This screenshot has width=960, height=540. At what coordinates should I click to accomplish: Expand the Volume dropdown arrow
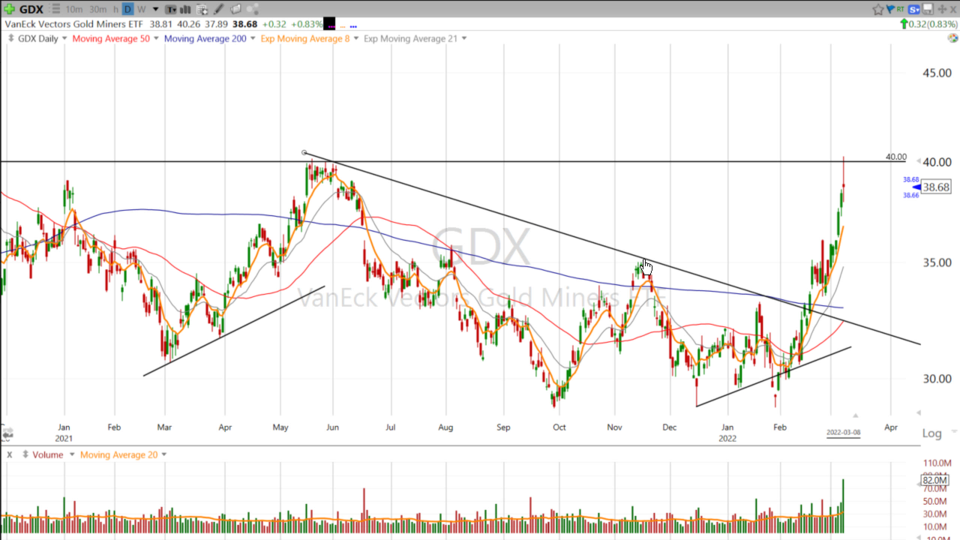[x=72, y=454]
